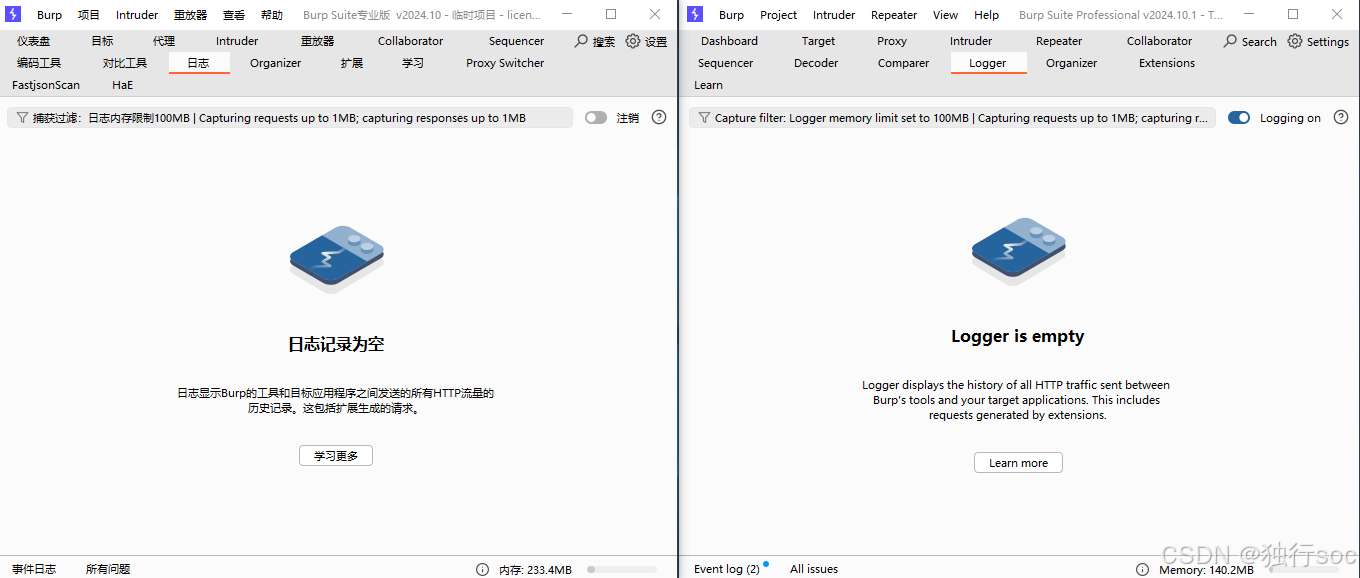Click the funnel icon beside Capture filter
The image size is (1360, 578).
(703, 118)
